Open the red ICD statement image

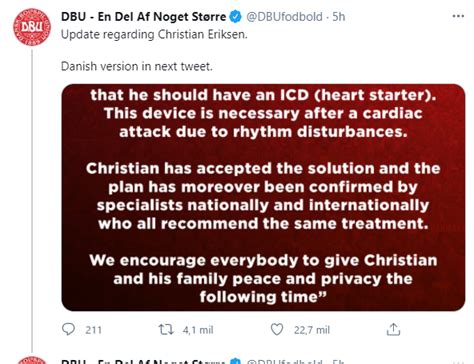coord(263,197)
